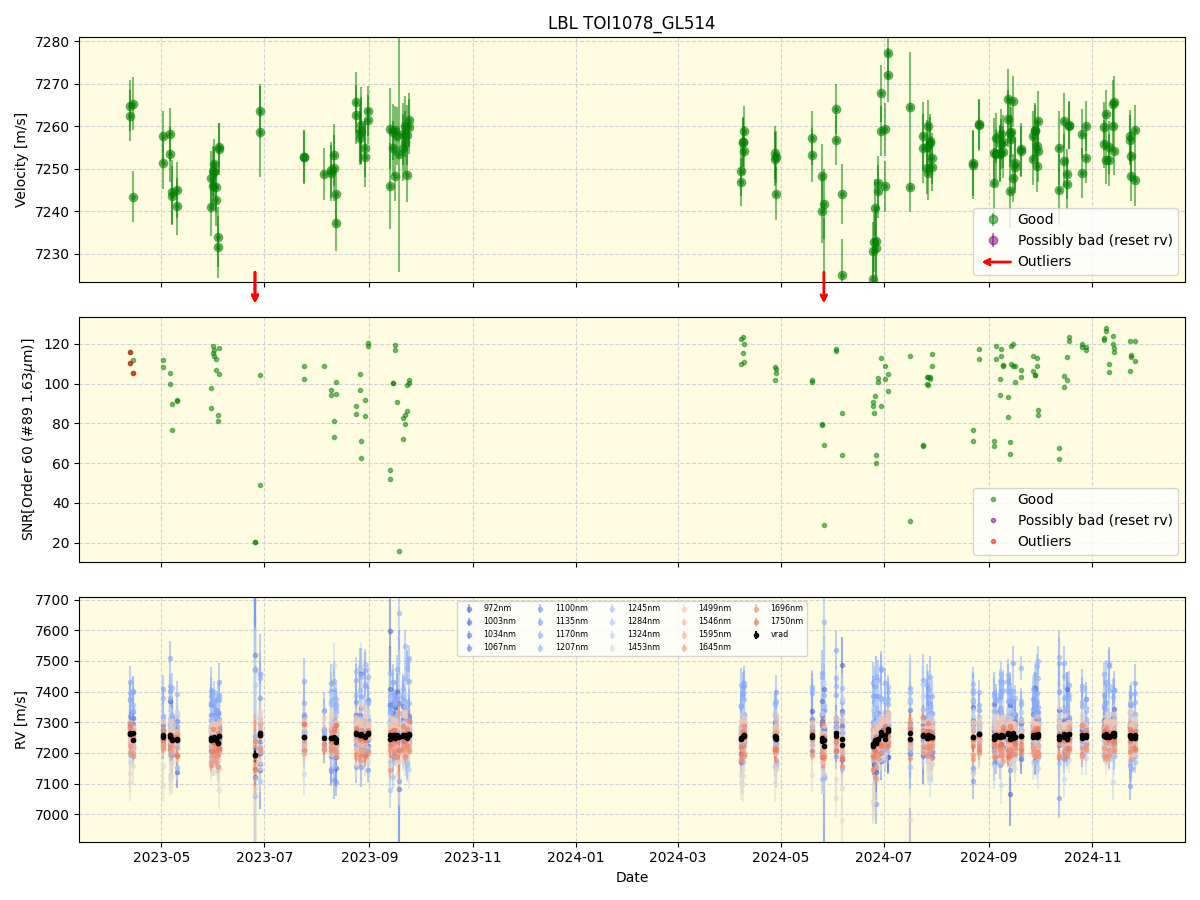The image size is (1200, 900).
Task: Click the 1645nm legend entry
Action: tap(715, 647)
